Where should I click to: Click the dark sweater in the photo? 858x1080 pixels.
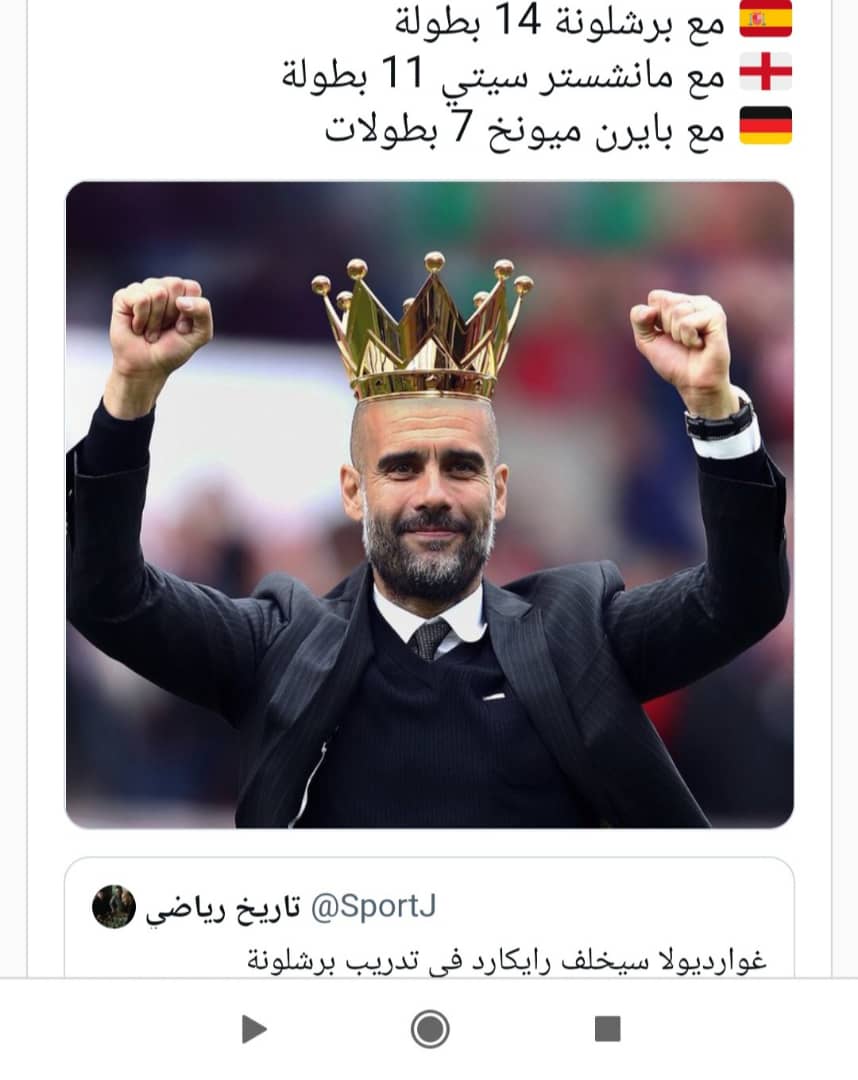441,737
